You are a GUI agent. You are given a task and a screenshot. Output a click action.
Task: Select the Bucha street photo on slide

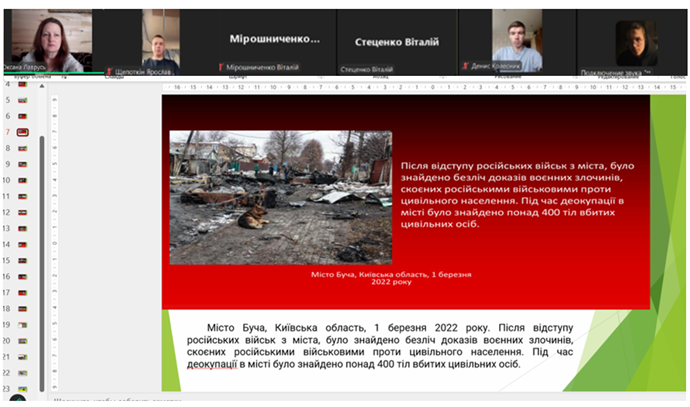tap(280, 197)
